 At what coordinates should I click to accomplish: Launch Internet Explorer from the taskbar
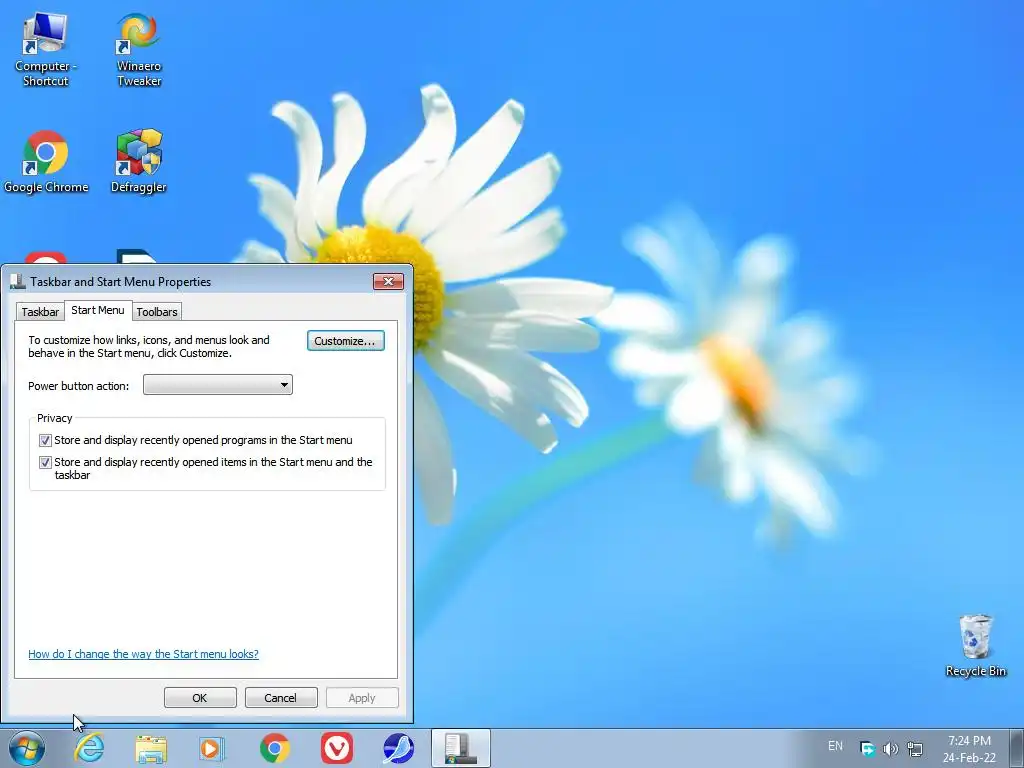point(89,748)
